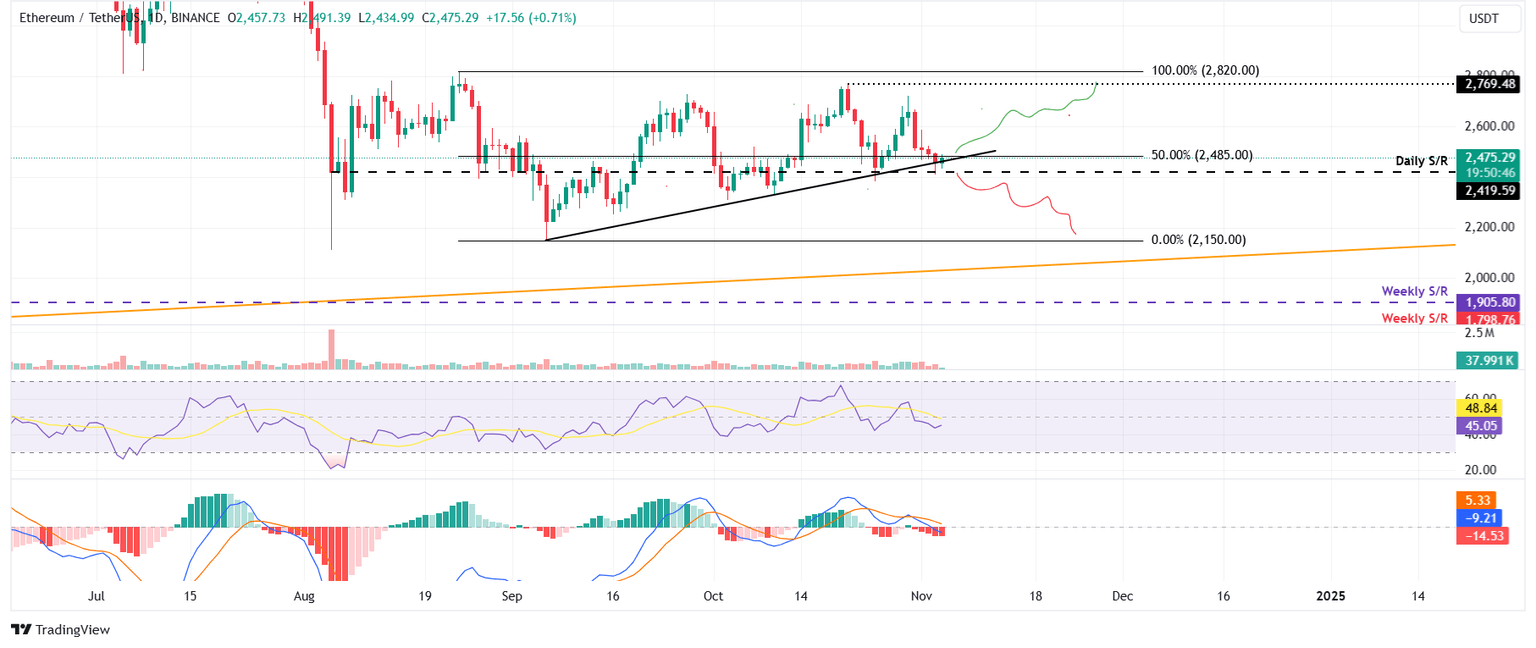Screen dimensions: 1536x648
Task: Select the Daily S/R line label
Action: 1423,160
